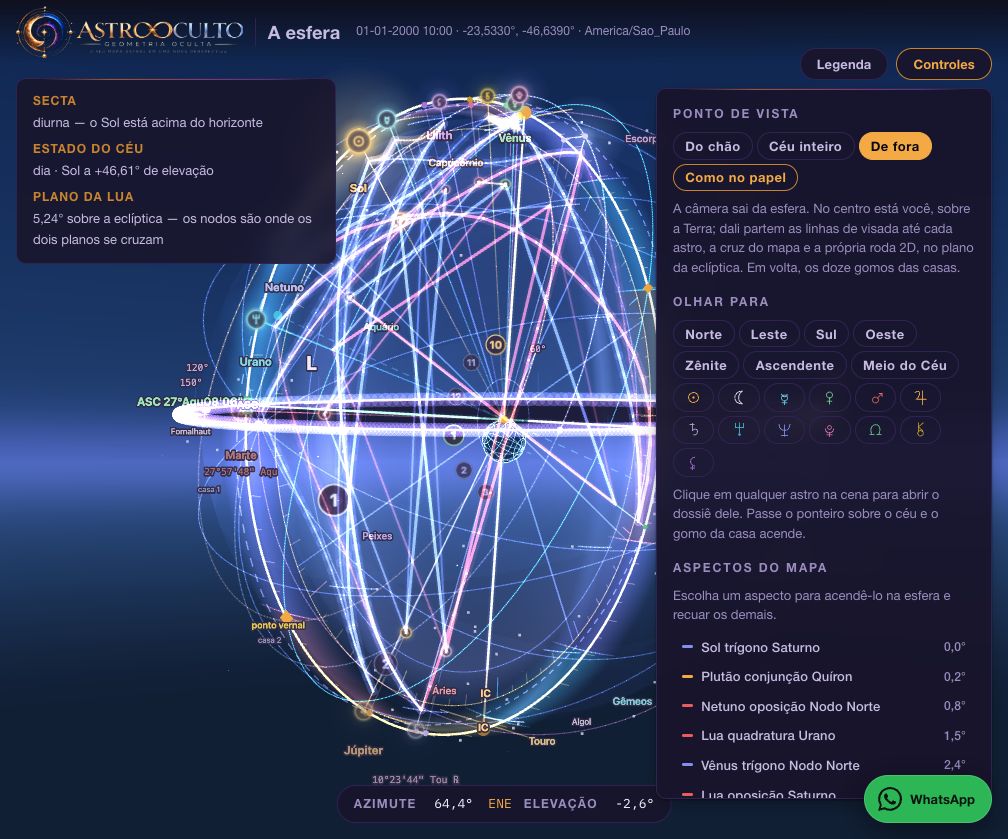This screenshot has width=1008, height=839.
Task: Point the camera at the Sun glyph button
Action: pyautogui.click(x=693, y=398)
